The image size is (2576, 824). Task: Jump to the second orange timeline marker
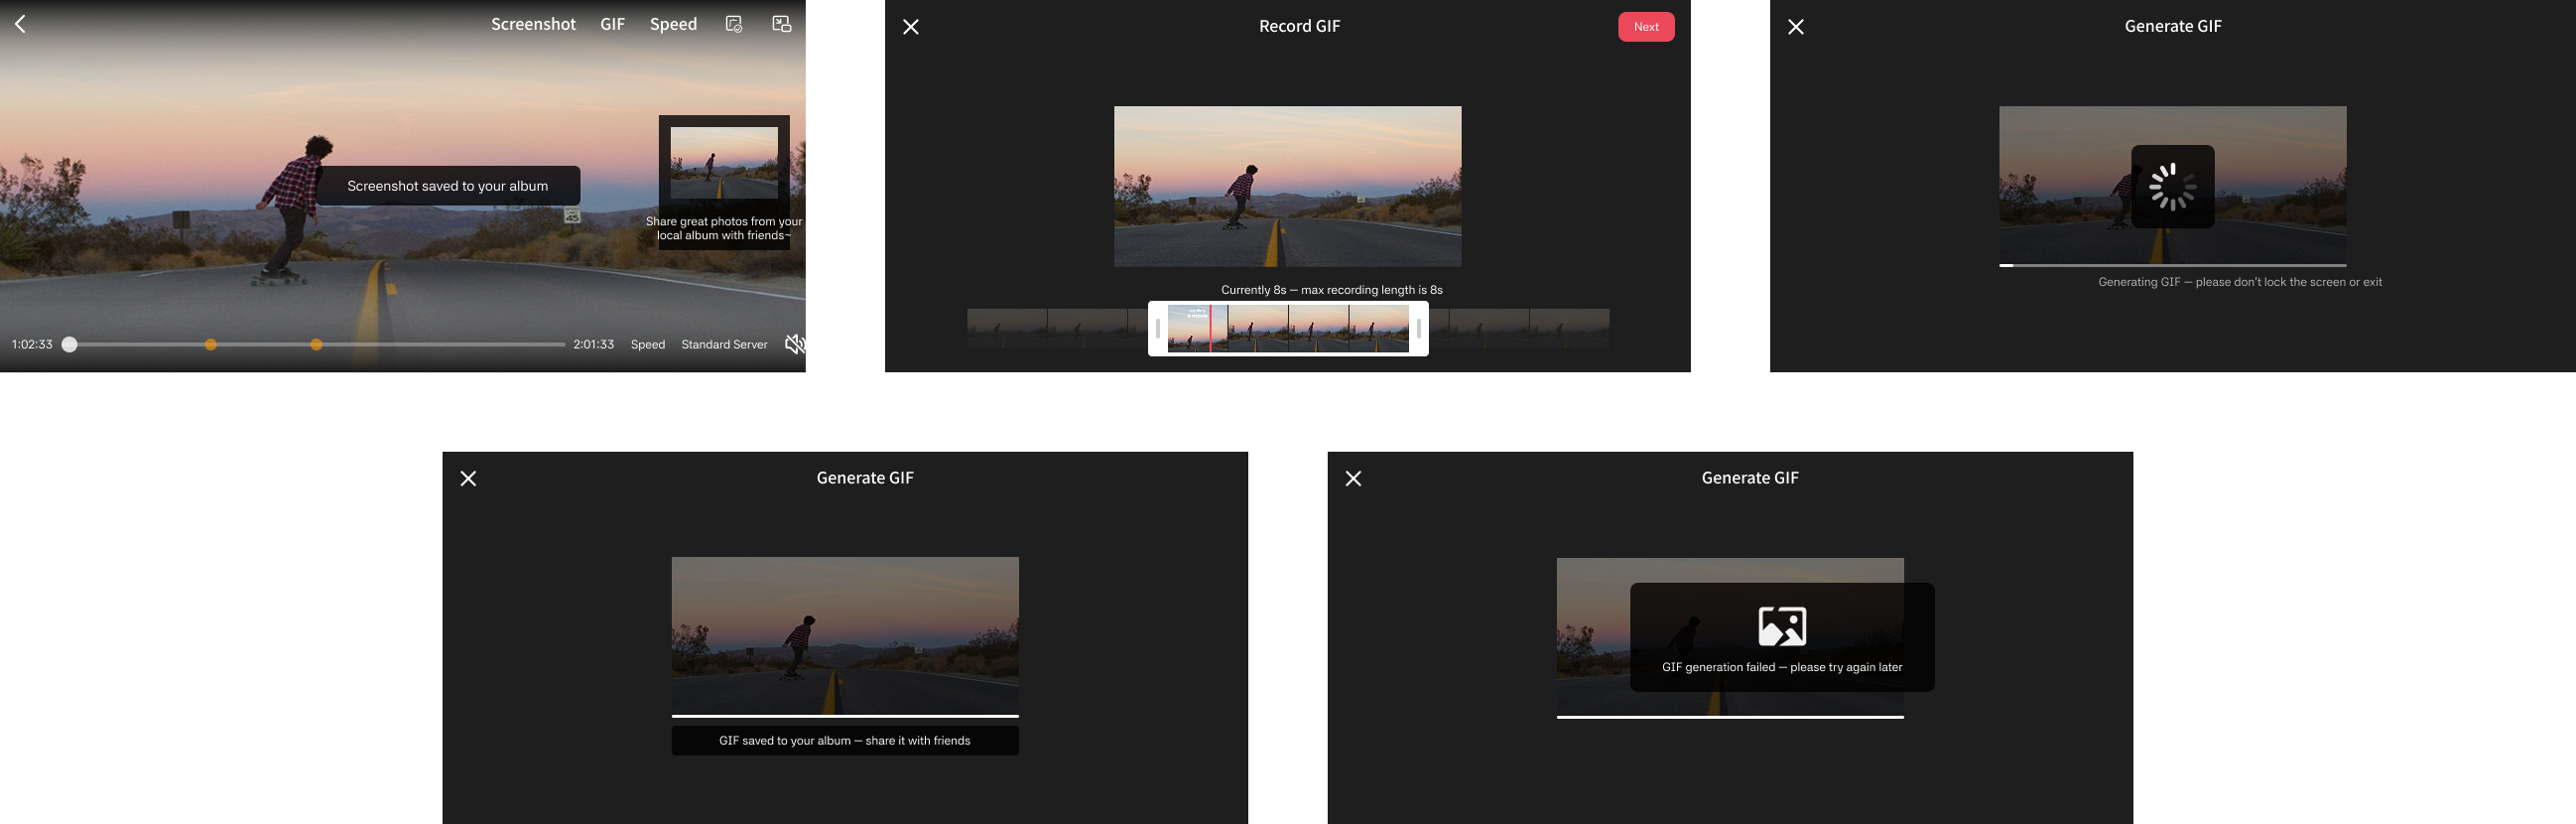[316, 344]
